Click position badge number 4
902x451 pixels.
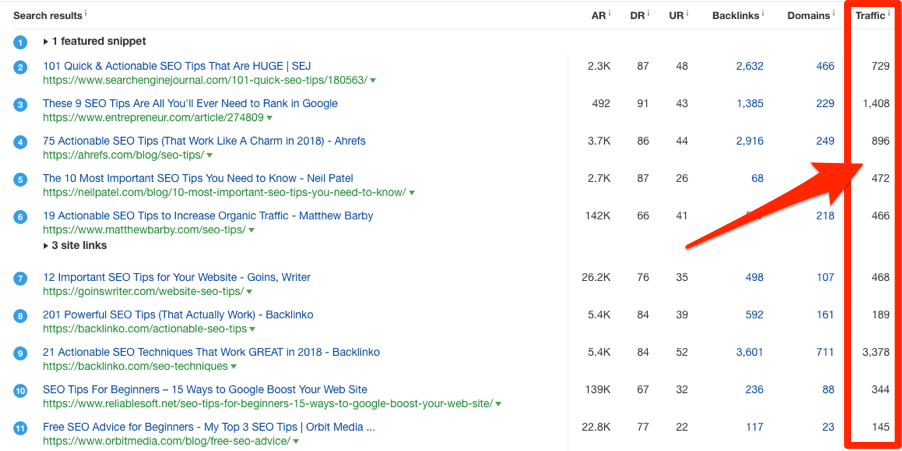[20, 142]
